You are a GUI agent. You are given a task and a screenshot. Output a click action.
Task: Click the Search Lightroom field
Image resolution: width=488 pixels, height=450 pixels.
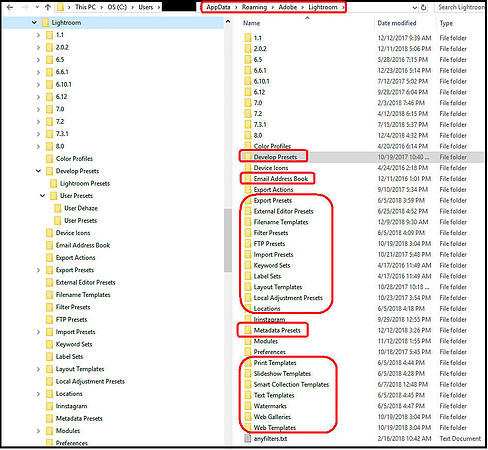pyautogui.click(x=461, y=7)
